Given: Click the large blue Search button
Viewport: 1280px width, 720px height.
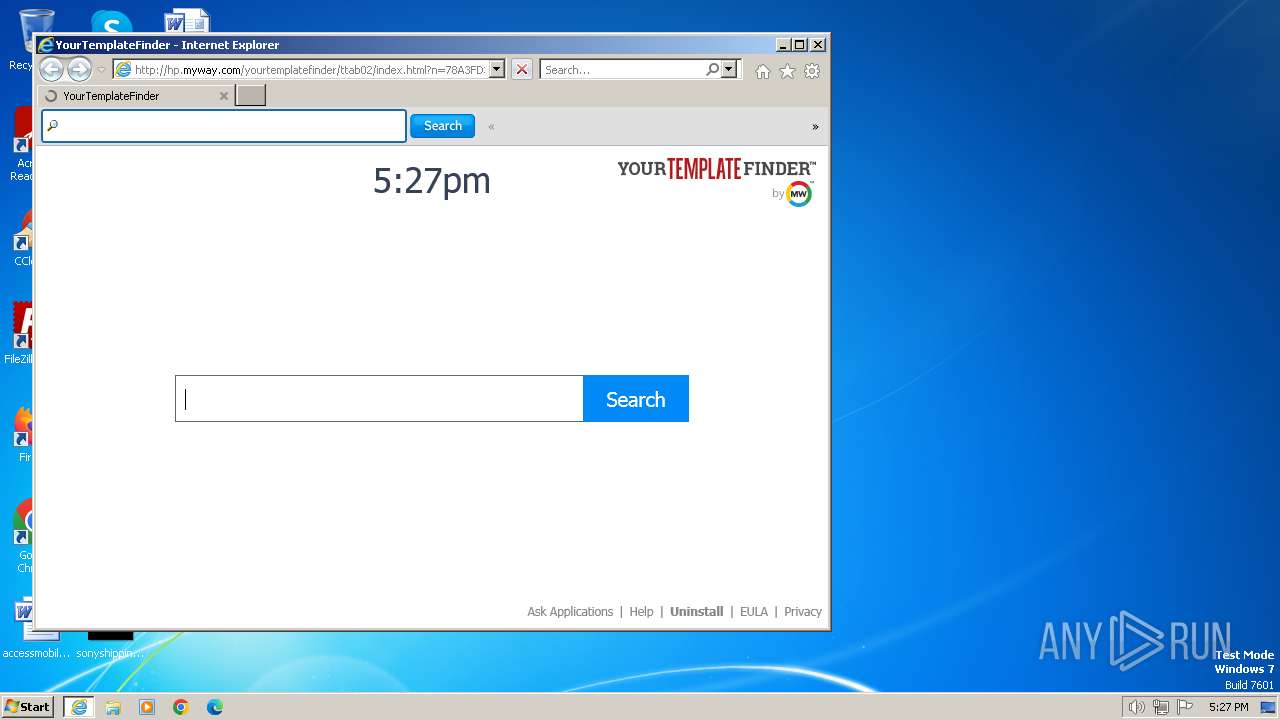Looking at the screenshot, I should (x=636, y=399).
